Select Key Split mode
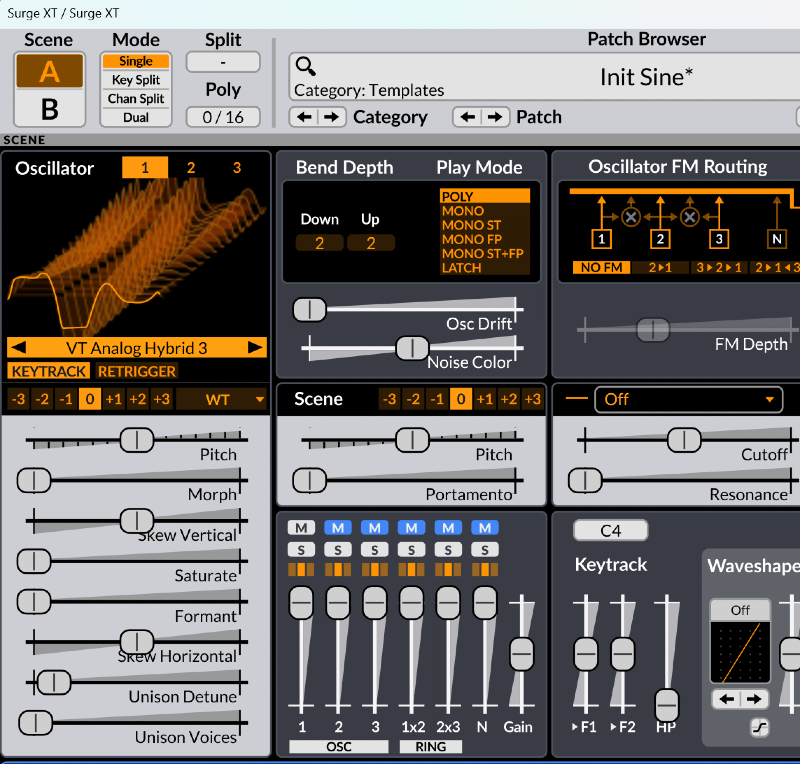Screen dimensions: 800x764 click(136, 80)
